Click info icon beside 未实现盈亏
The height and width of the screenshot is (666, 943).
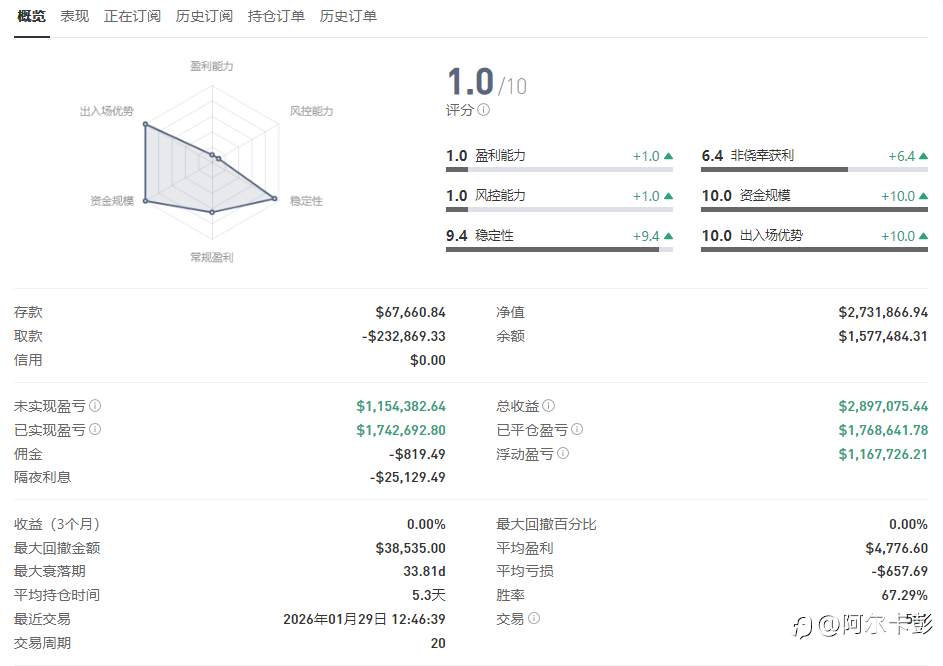(x=95, y=406)
